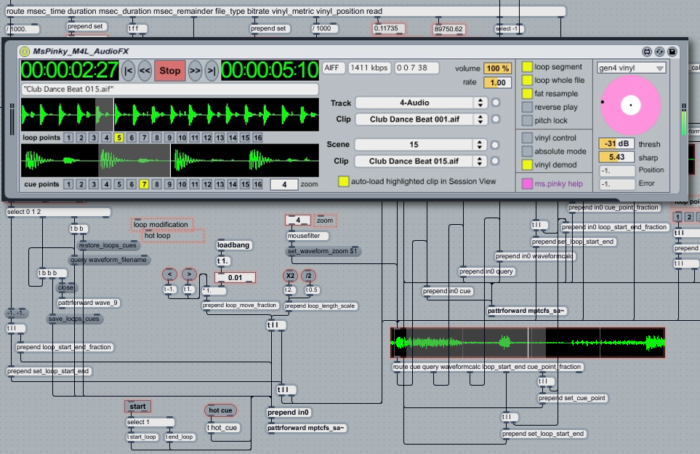700x454 pixels.
Task: Click the X2 loop length button
Action: (x=289, y=275)
